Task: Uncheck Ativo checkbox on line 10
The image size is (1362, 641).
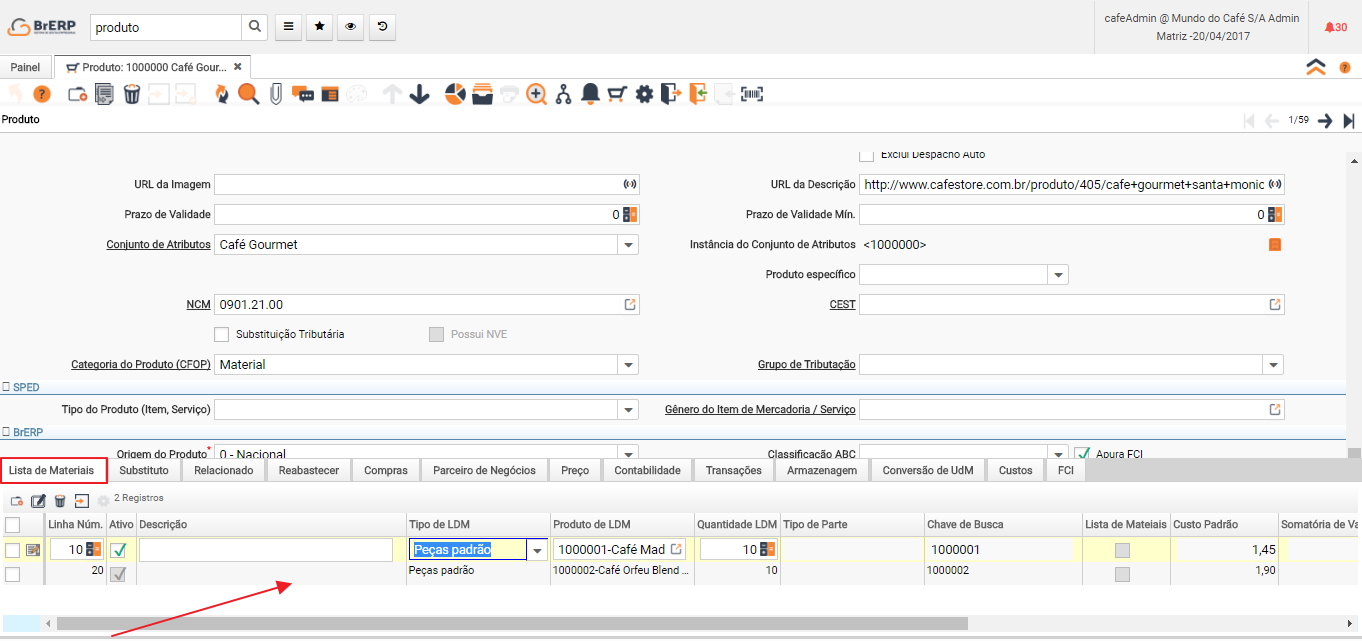Action: (118, 550)
